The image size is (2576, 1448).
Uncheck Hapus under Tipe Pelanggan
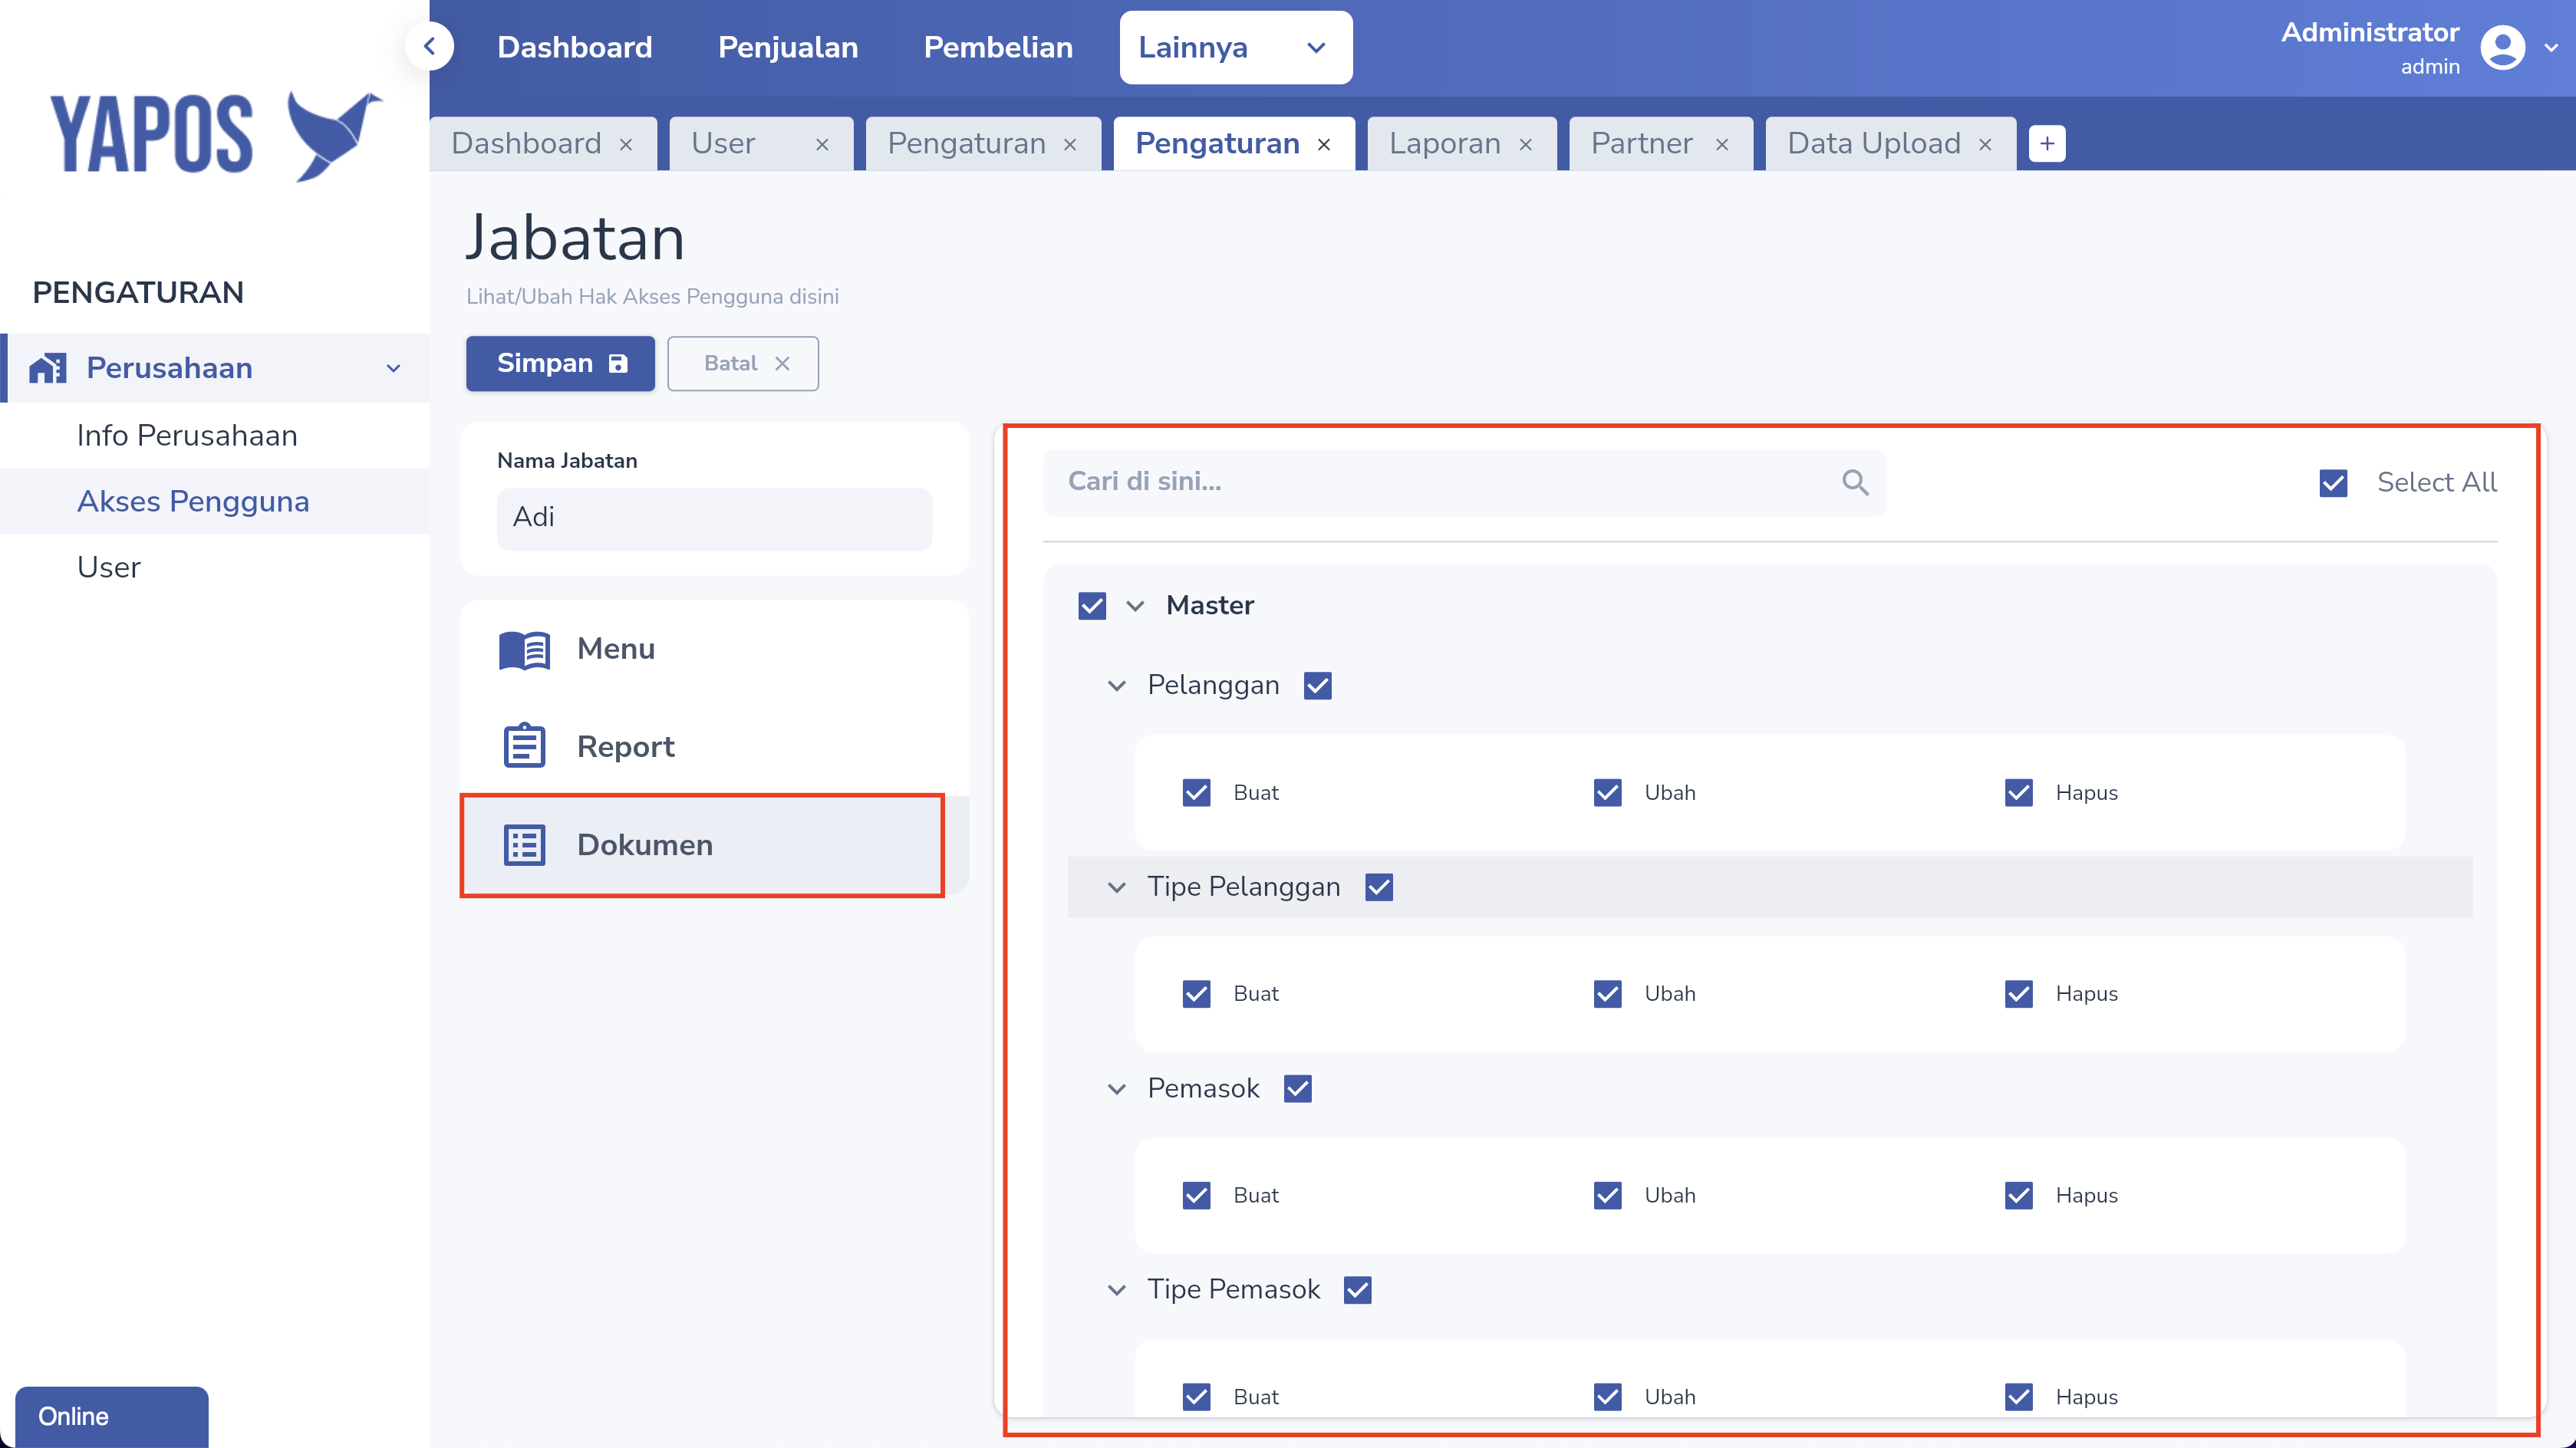click(2018, 994)
